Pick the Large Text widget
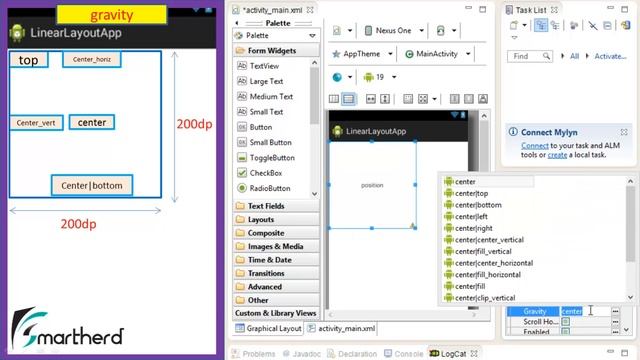 [266, 81]
